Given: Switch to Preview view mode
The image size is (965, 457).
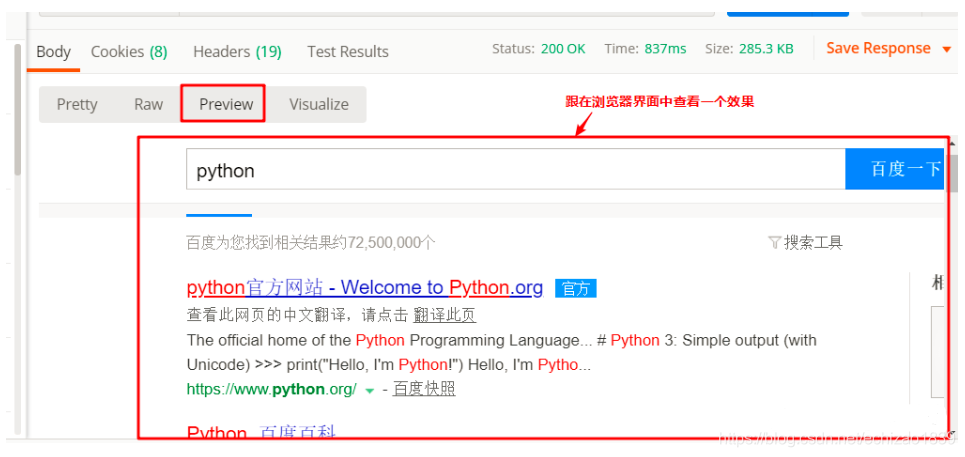Looking at the screenshot, I should coord(226,105).
